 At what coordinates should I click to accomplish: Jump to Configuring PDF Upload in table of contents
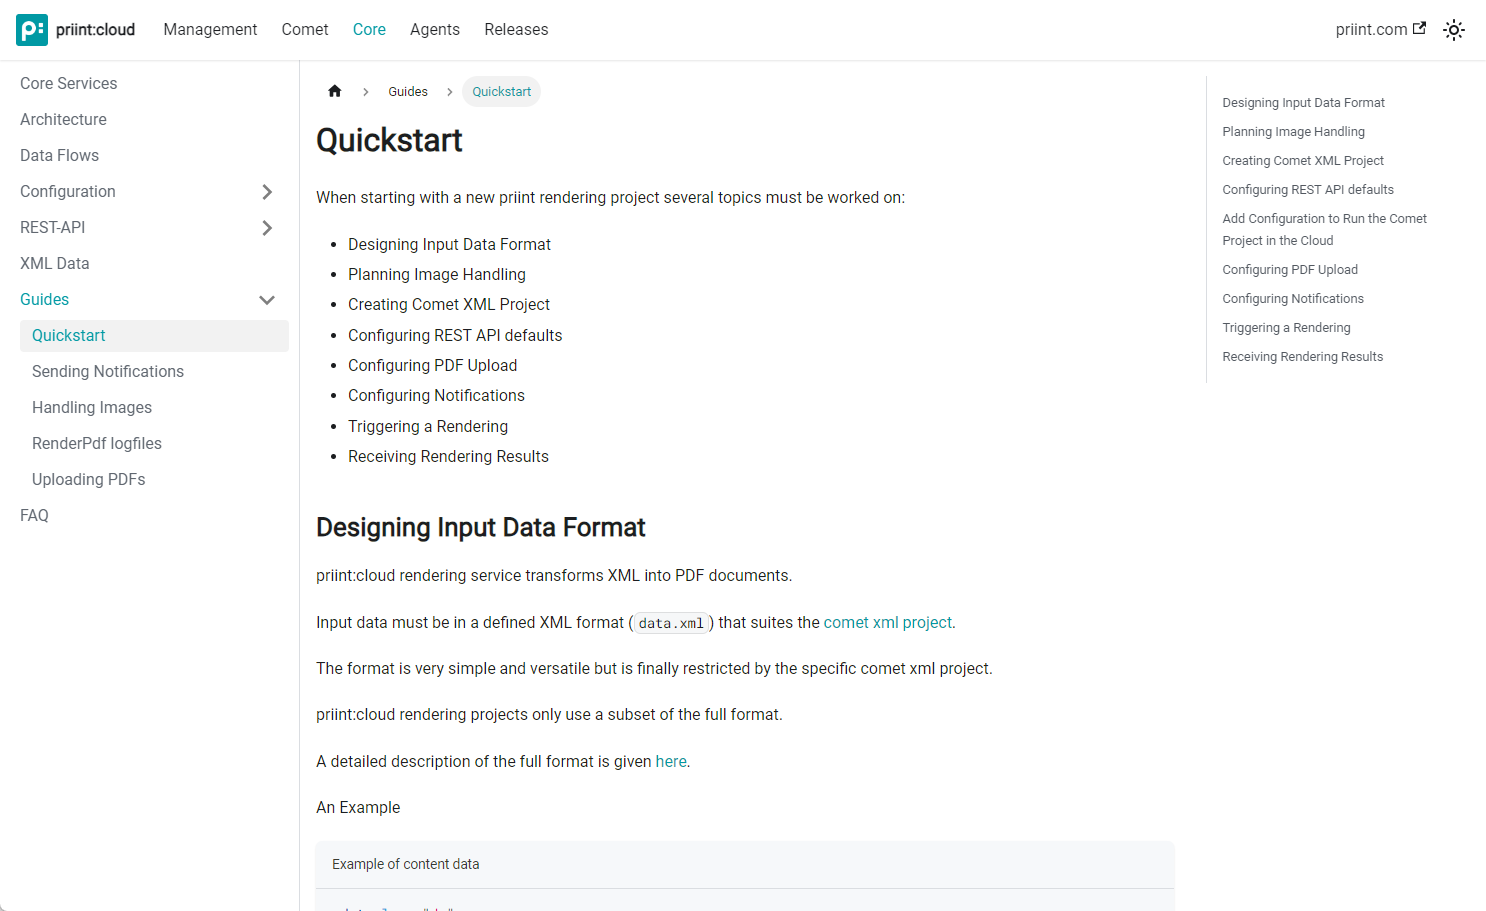[x=1290, y=270]
